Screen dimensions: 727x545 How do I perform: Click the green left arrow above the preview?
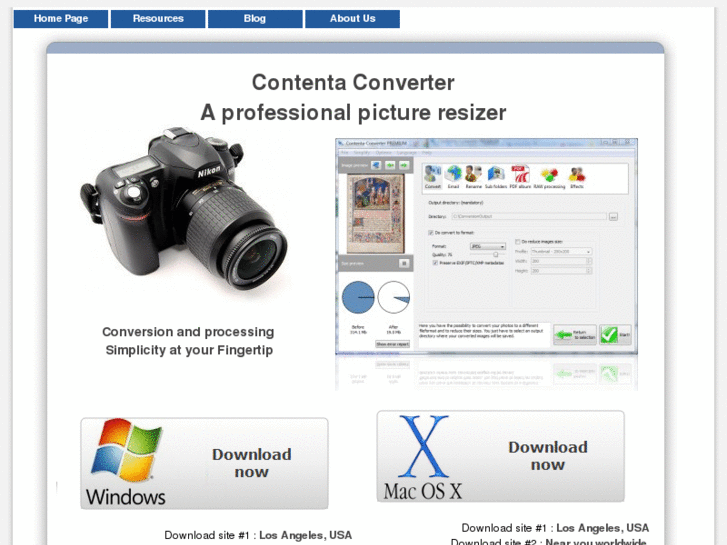click(390, 165)
